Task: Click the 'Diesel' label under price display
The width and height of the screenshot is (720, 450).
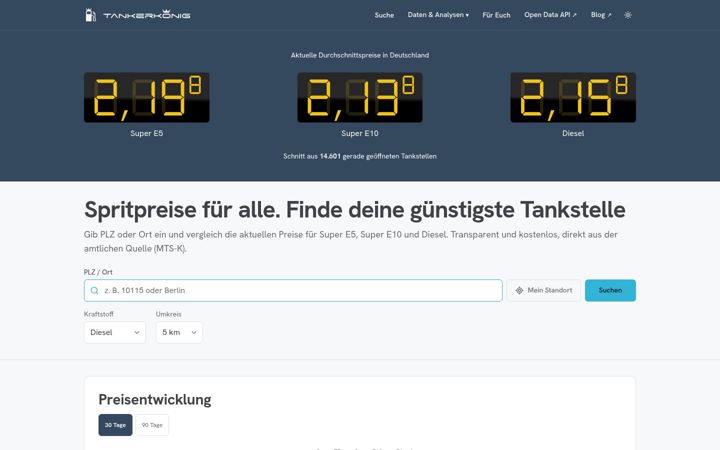Action: [573, 133]
